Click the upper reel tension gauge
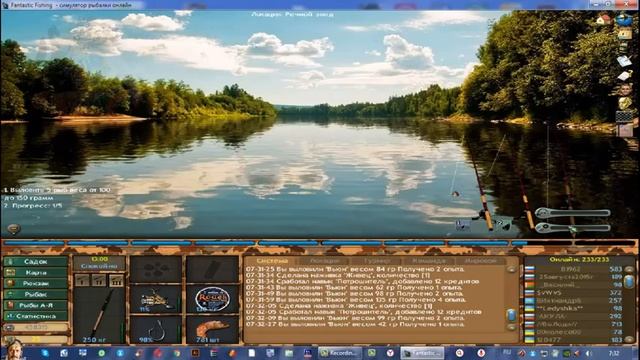Screen dimensions: 640x360 click(x=573, y=213)
